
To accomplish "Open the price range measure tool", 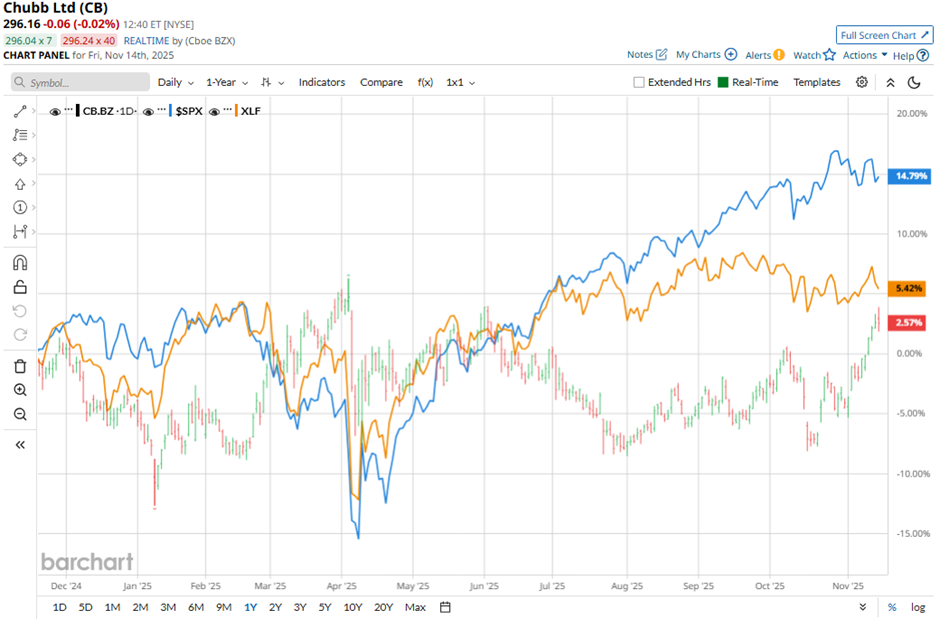I will pos(20,231).
